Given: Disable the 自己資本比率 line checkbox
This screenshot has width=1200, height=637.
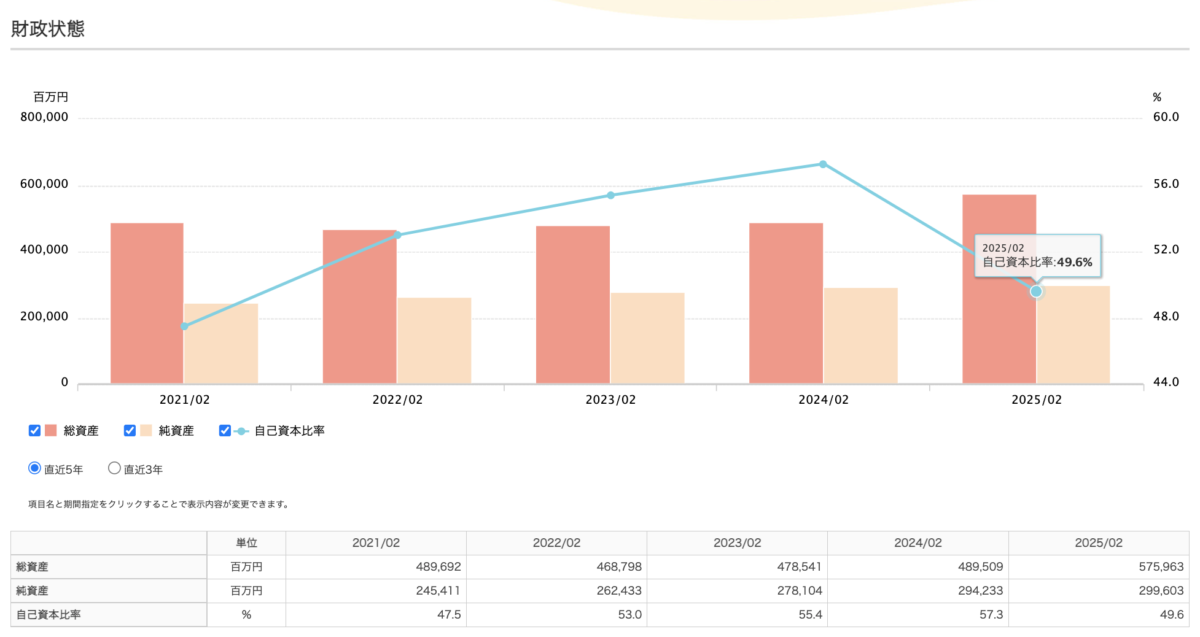Looking at the screenshot, I should 225,431.
